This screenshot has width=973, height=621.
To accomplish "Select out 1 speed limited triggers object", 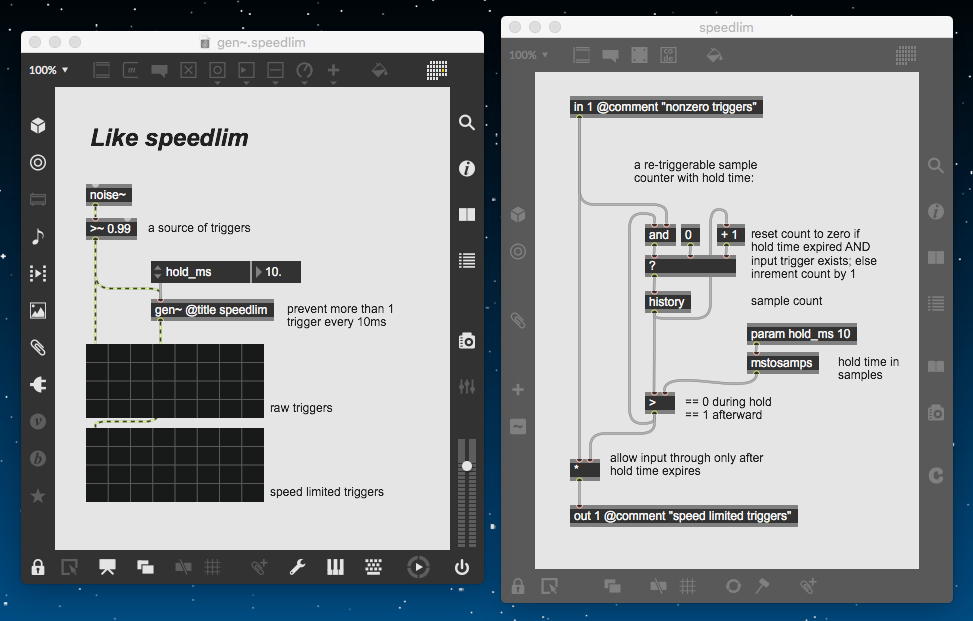I will pos(683,516).
